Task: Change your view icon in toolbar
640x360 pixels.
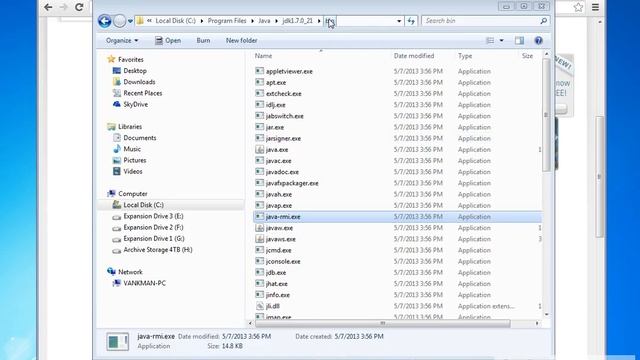Action: coord(490,40)
